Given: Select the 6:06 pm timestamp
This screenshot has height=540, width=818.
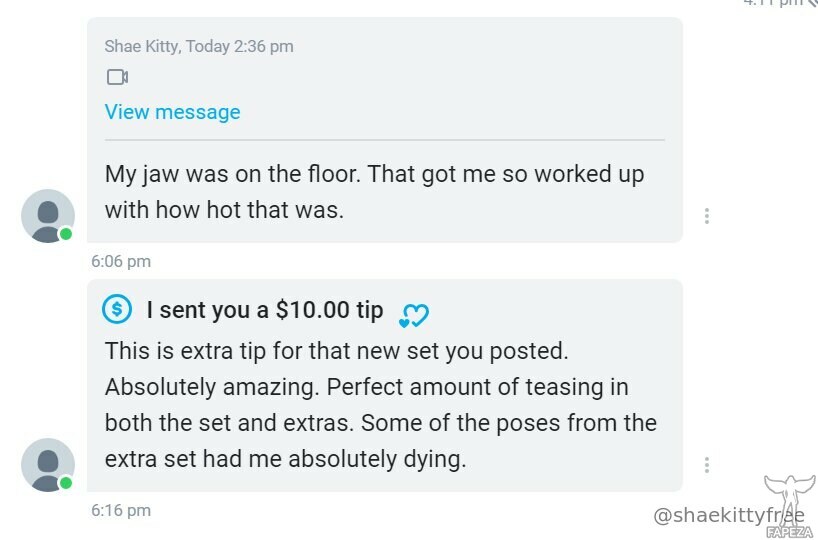Looking at the screenshot, I should point(121,261).
